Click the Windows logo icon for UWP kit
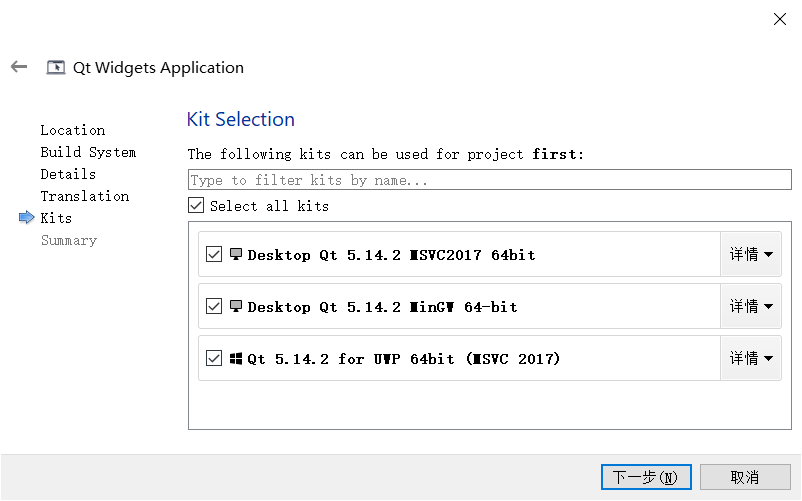 237,358
